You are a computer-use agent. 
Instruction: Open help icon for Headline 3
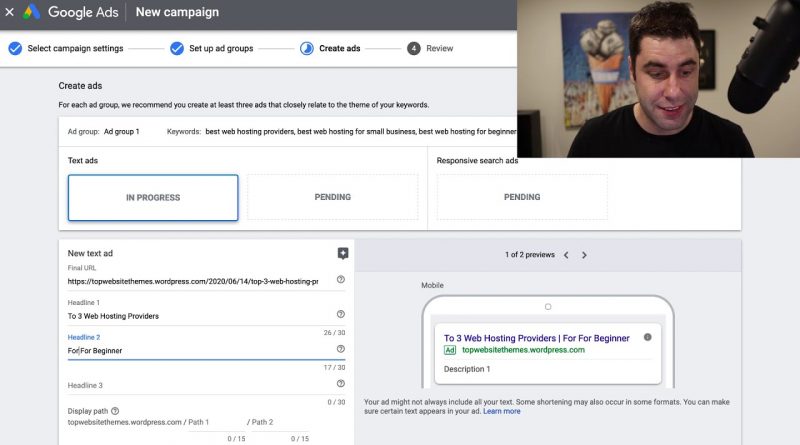click(341, 383)
